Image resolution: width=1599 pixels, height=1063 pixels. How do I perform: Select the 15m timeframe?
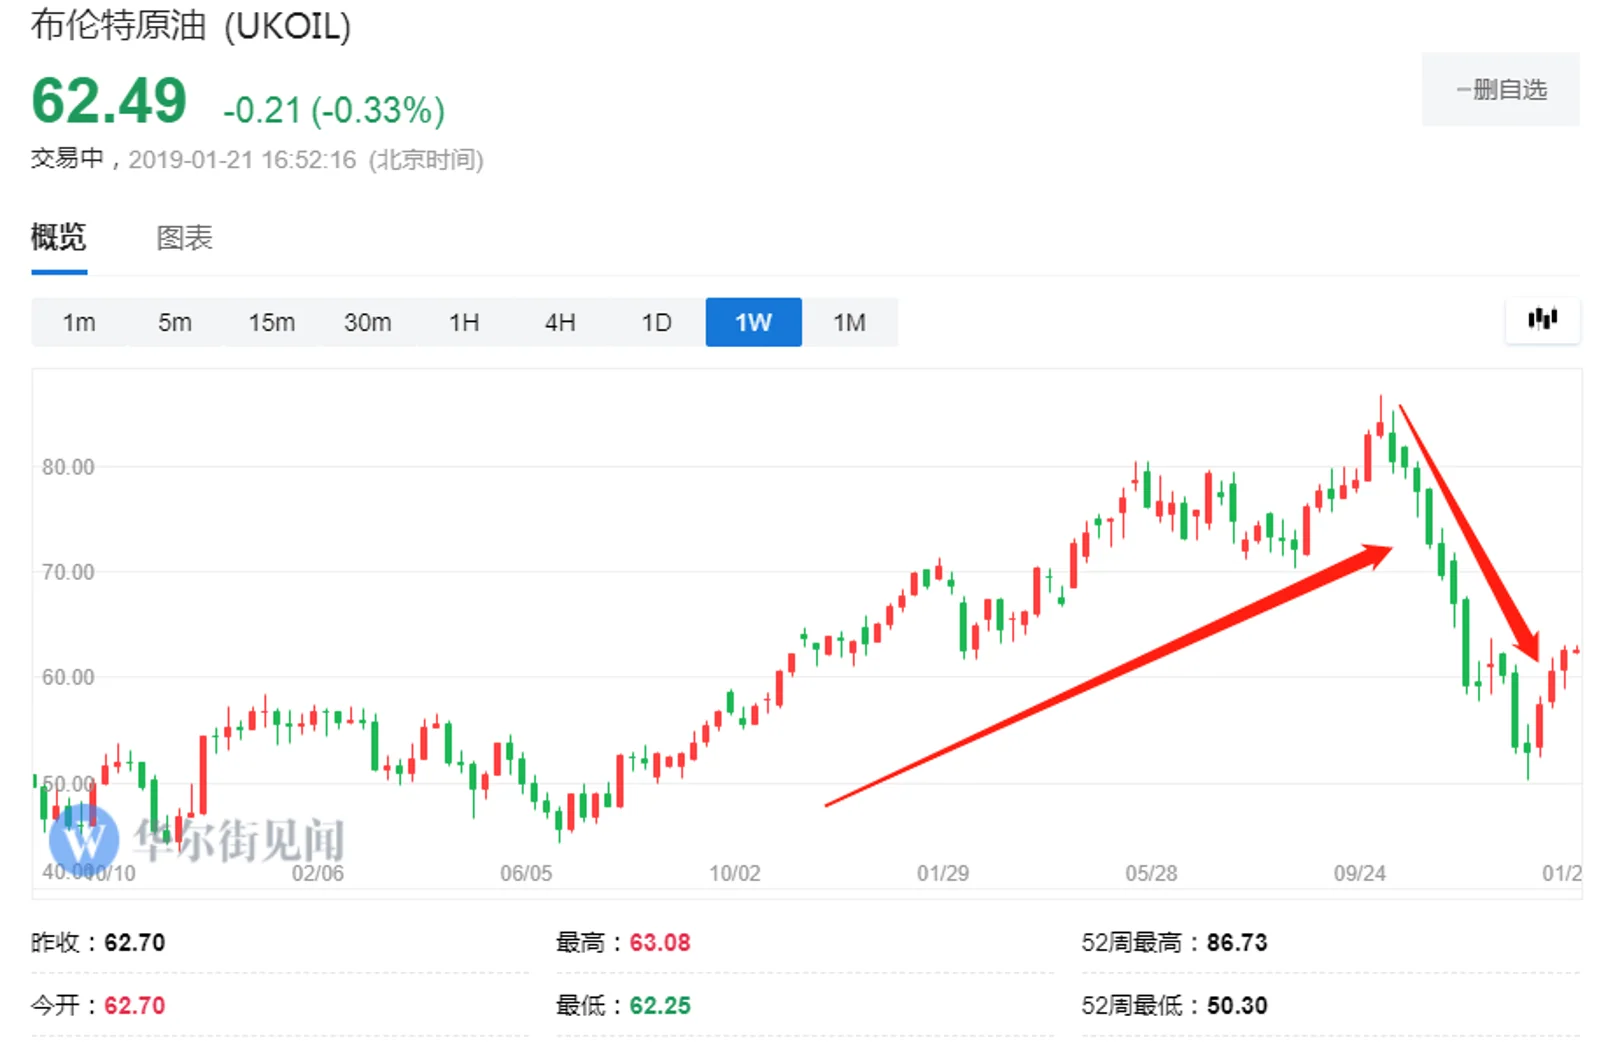[x=272, y=323]
